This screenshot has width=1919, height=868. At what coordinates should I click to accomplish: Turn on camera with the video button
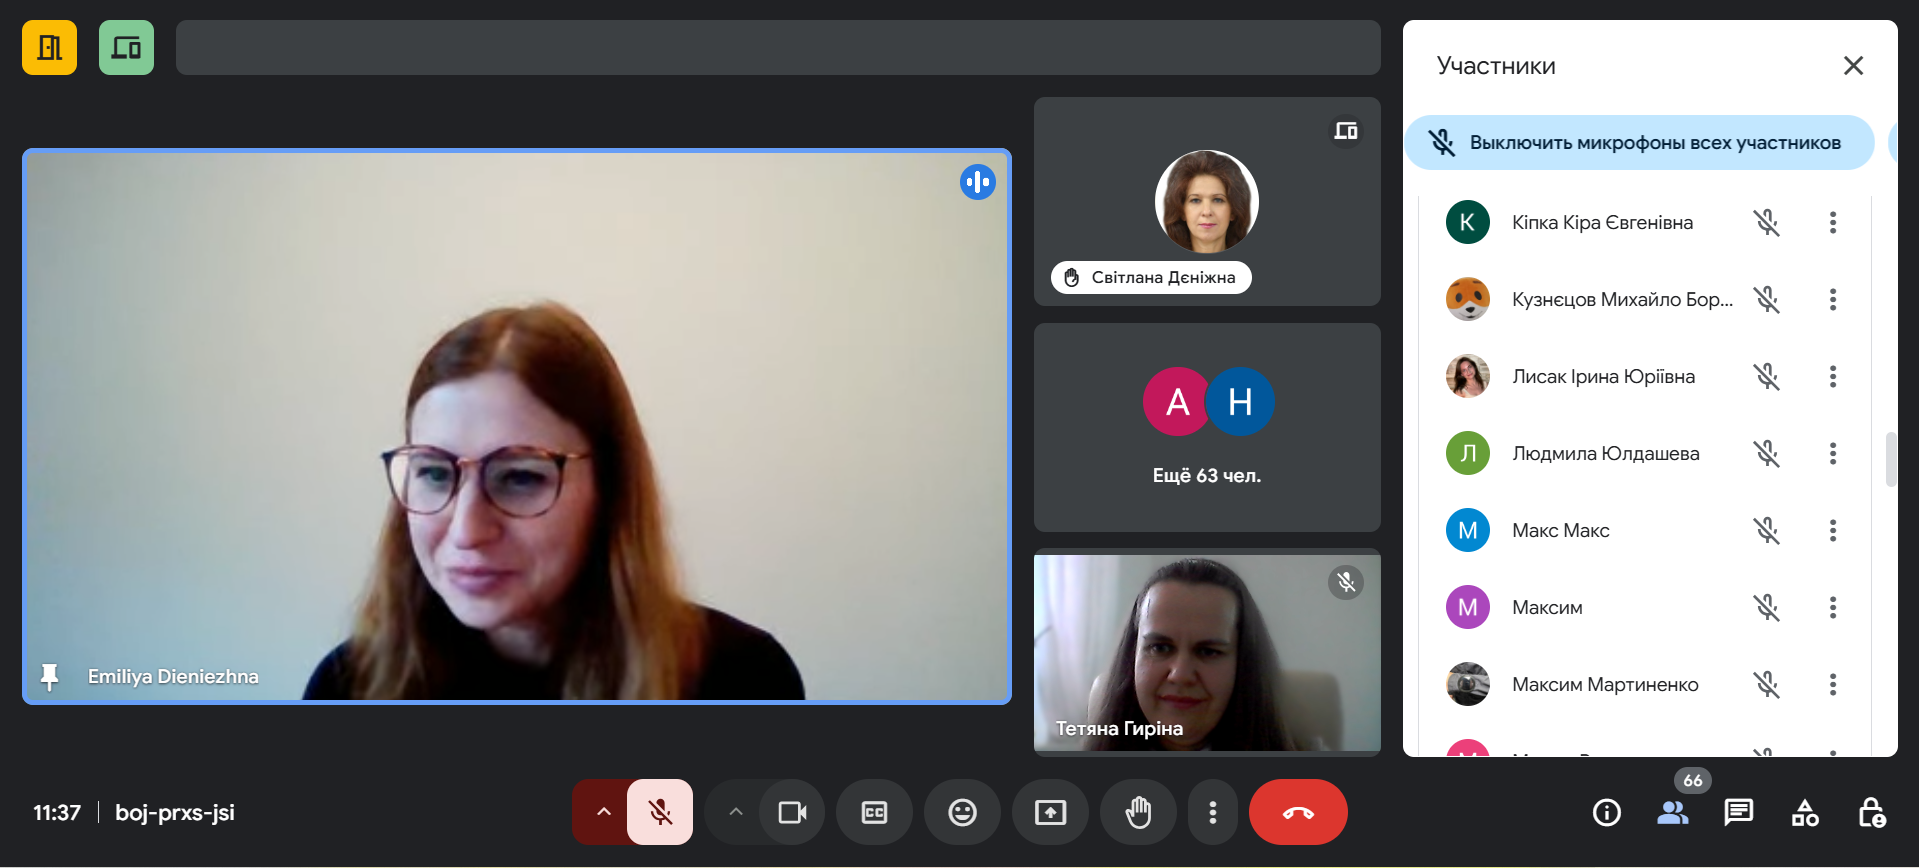792,812
